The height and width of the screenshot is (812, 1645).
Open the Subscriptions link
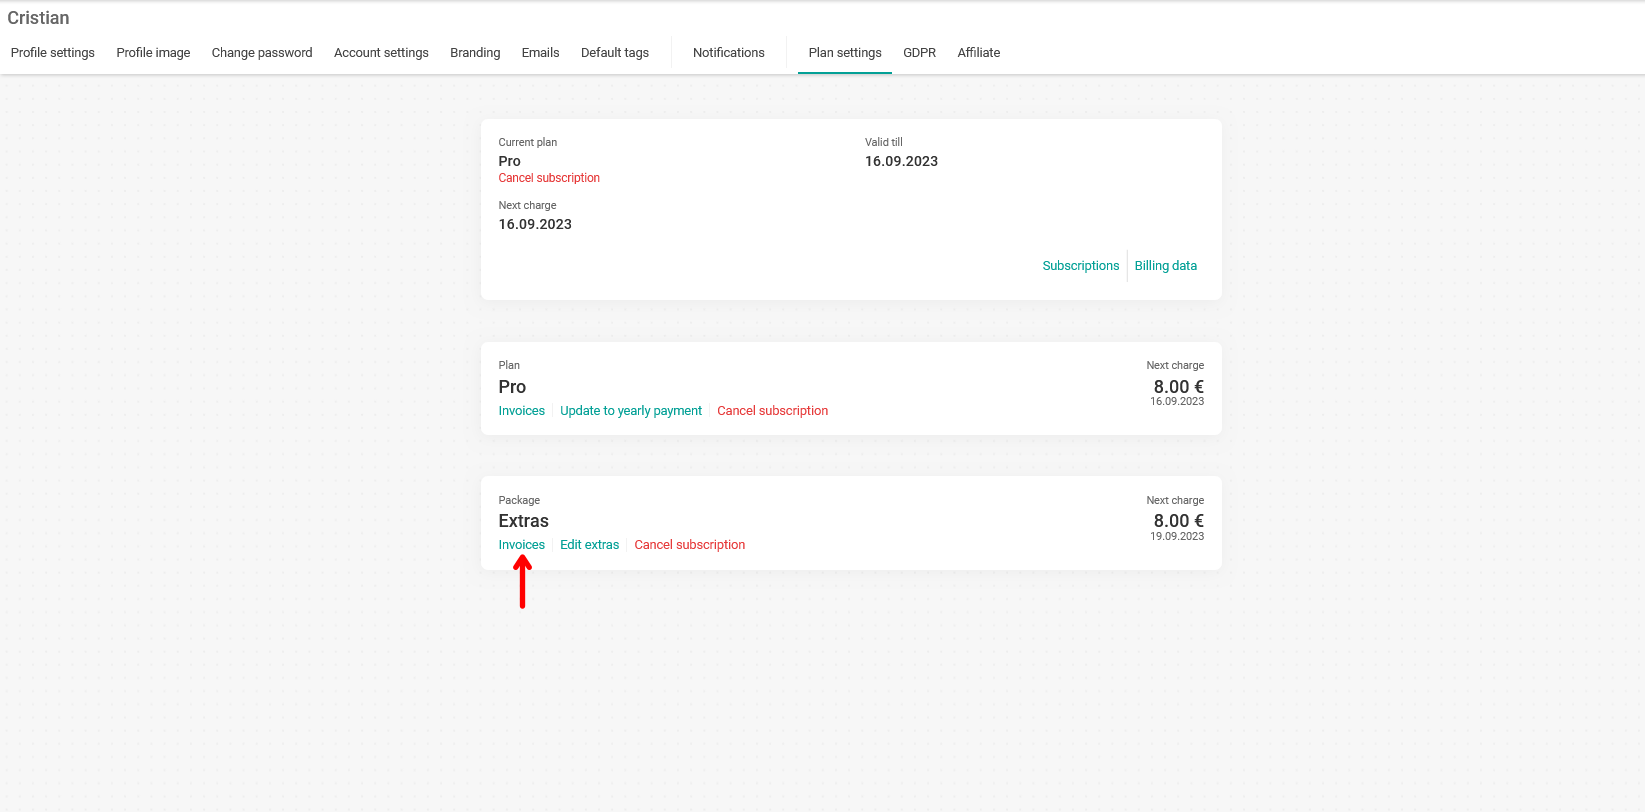tap(1080, 266)
